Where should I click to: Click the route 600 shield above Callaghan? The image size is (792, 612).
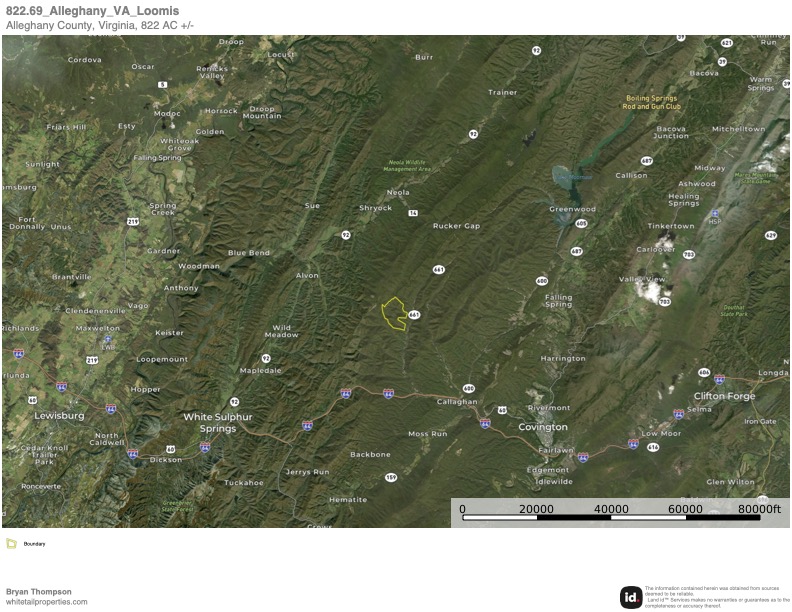coord(469,388)
